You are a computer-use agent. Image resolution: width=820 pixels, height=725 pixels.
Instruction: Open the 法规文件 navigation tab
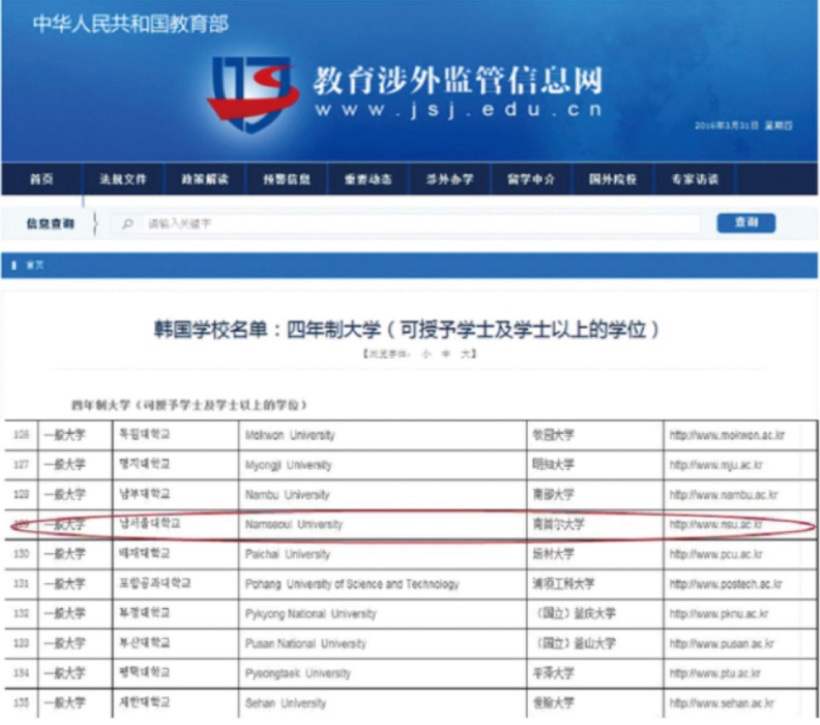(x=123, y=179)
